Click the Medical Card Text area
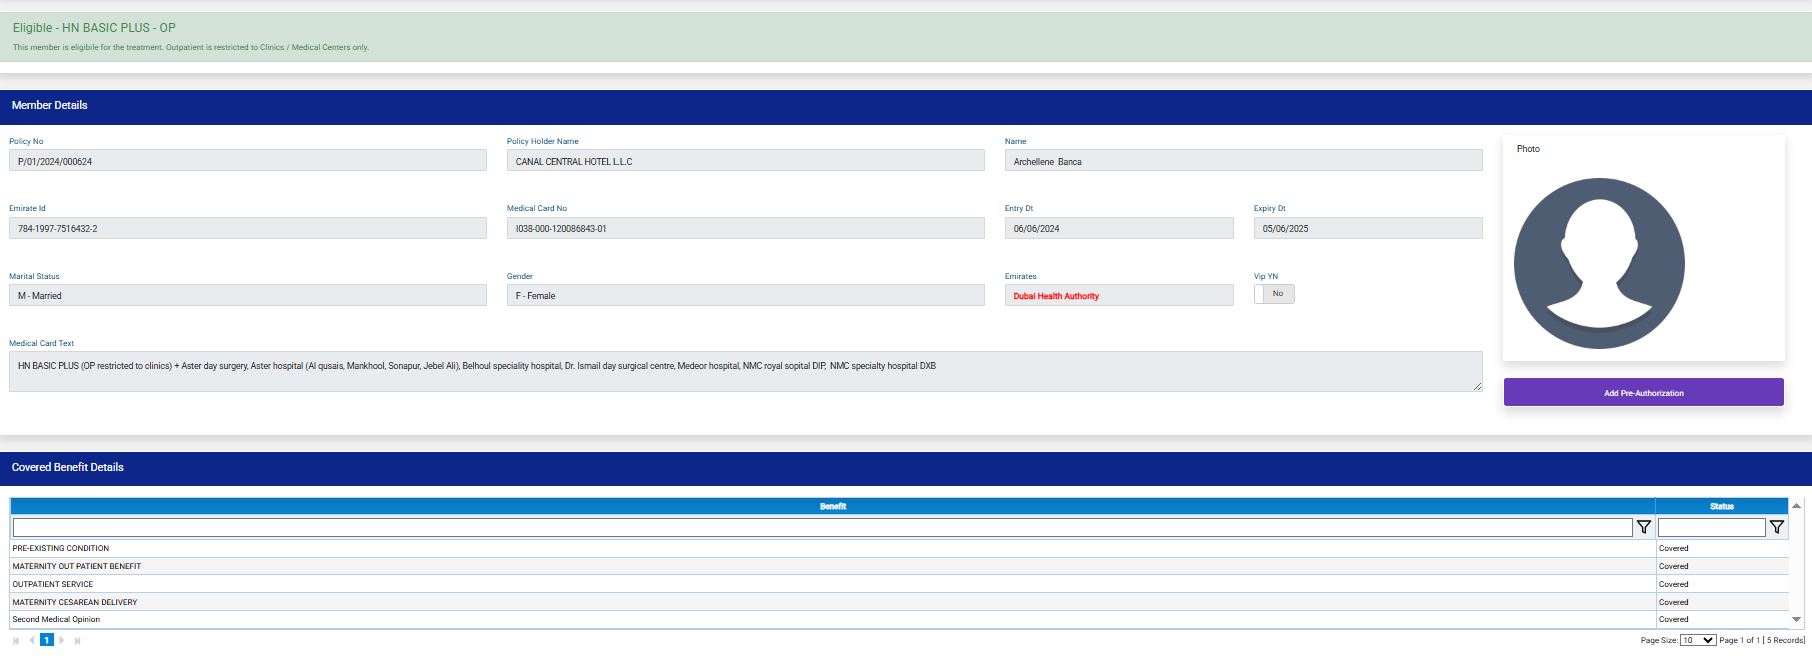 click(745, 371)
